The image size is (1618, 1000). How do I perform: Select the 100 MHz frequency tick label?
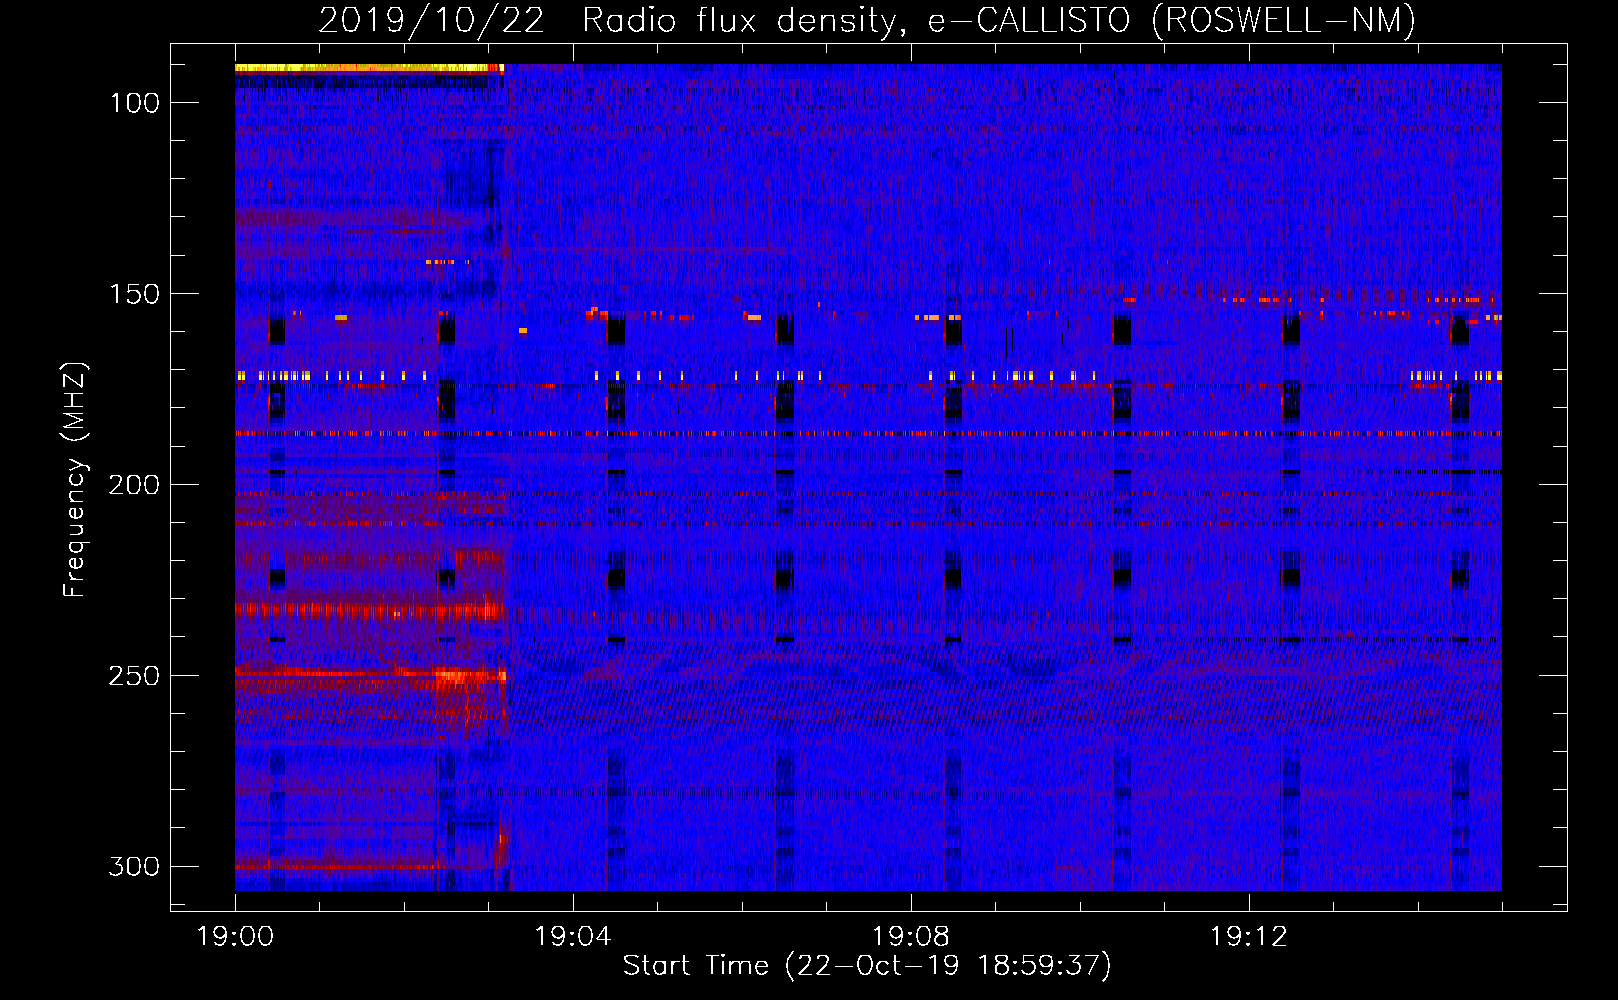click(x=134, y=103)
